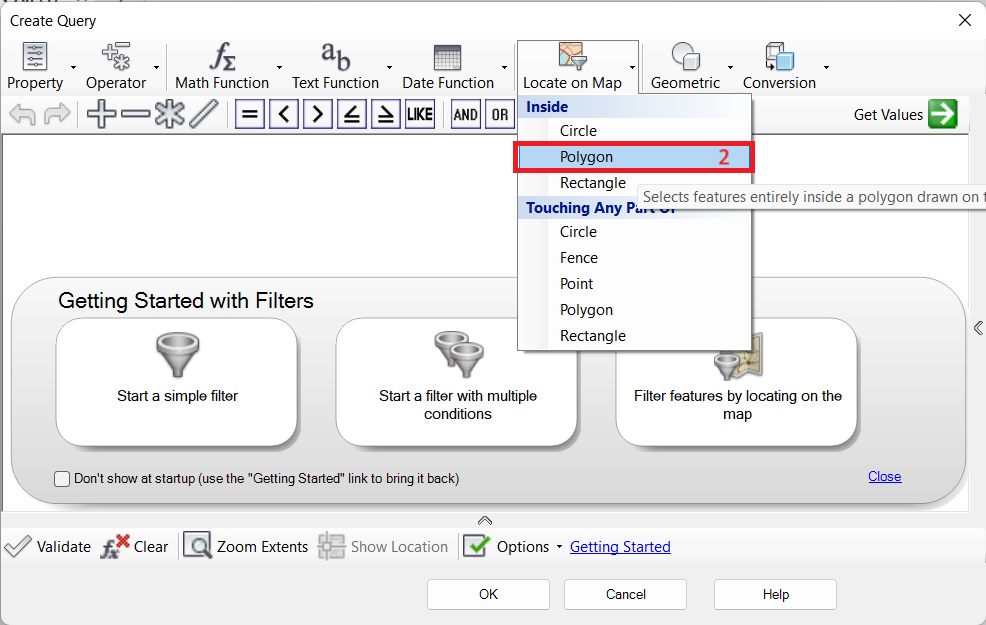Screen dimensions: 986x625
Task: Click the Property toolbar icon
Action: point(35,57)
